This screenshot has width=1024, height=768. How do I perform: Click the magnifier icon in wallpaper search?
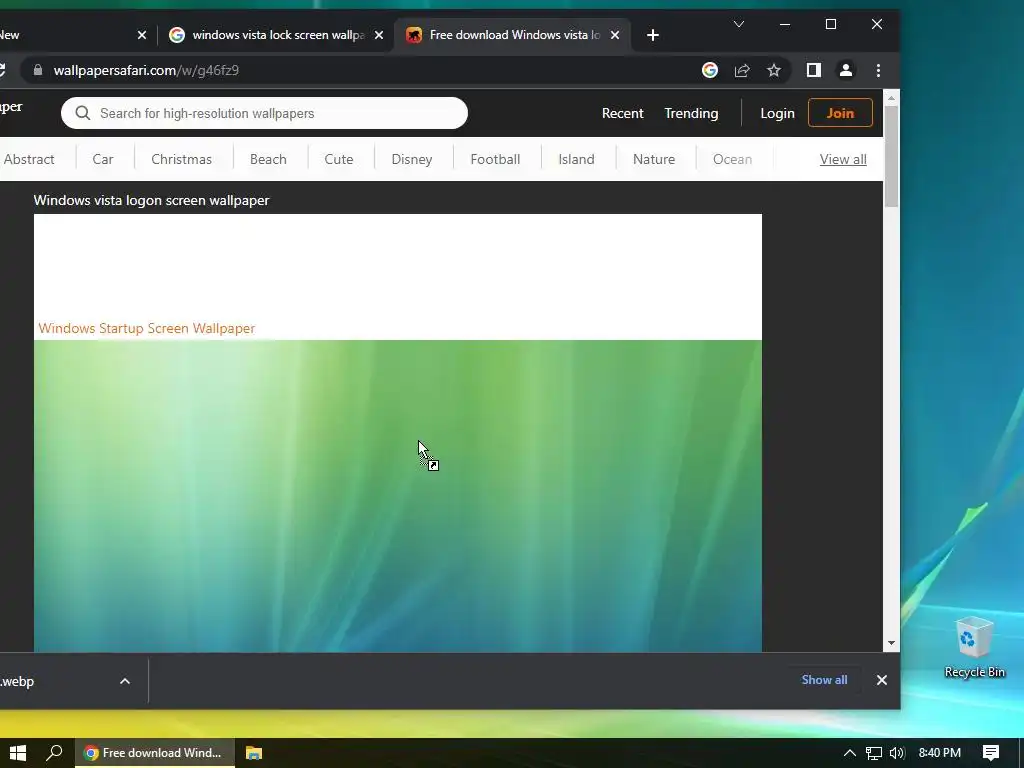point(82,113)
